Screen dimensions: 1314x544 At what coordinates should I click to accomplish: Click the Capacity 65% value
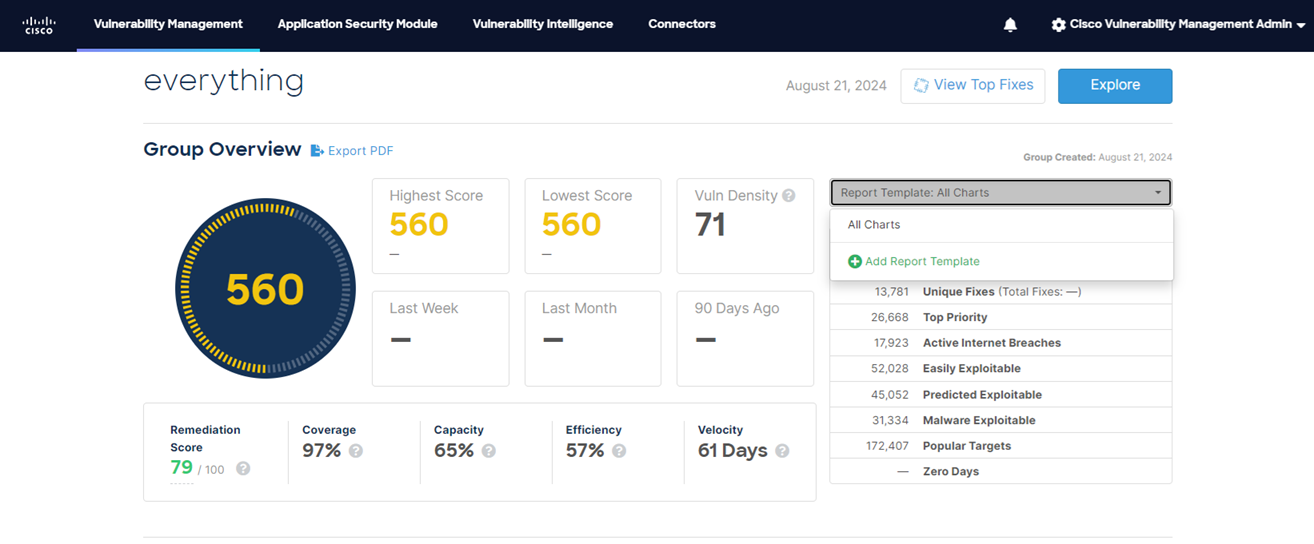click(x=454, y=451)
